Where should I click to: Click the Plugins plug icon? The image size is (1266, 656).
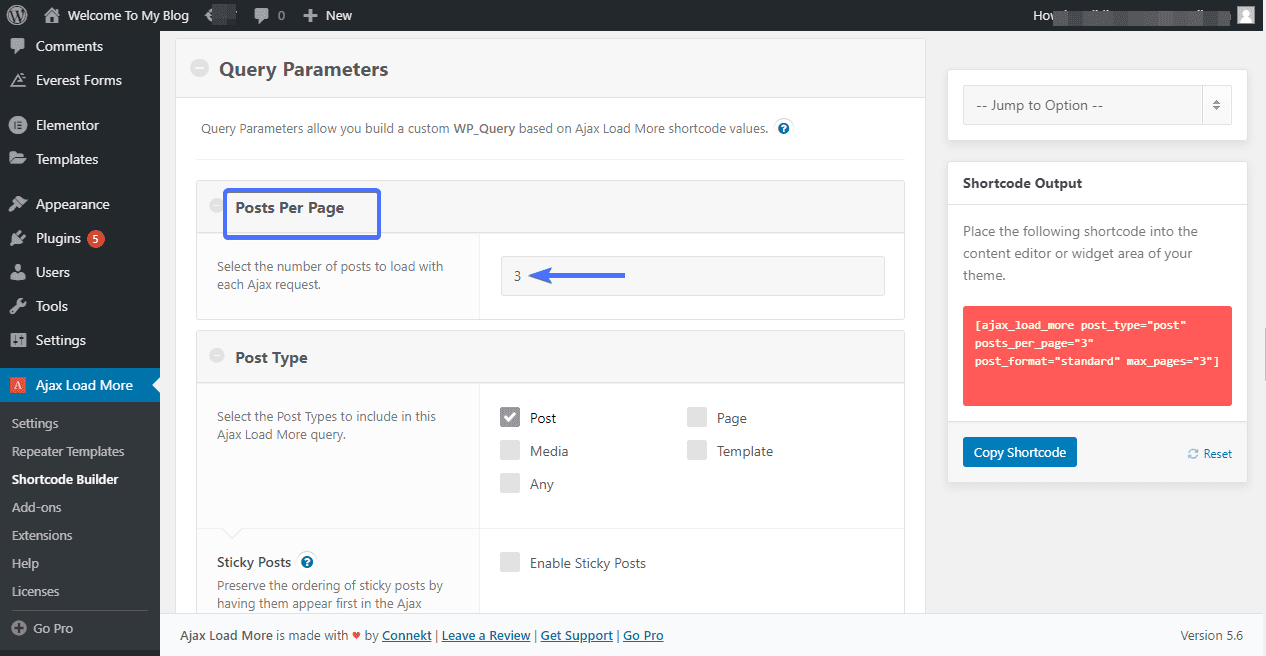click(18, 238)
